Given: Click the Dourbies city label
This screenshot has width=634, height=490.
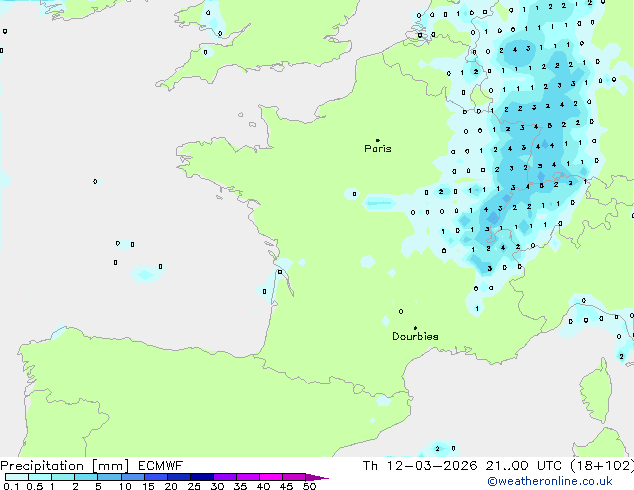Looking at the screenshot, I should (415, 336).
